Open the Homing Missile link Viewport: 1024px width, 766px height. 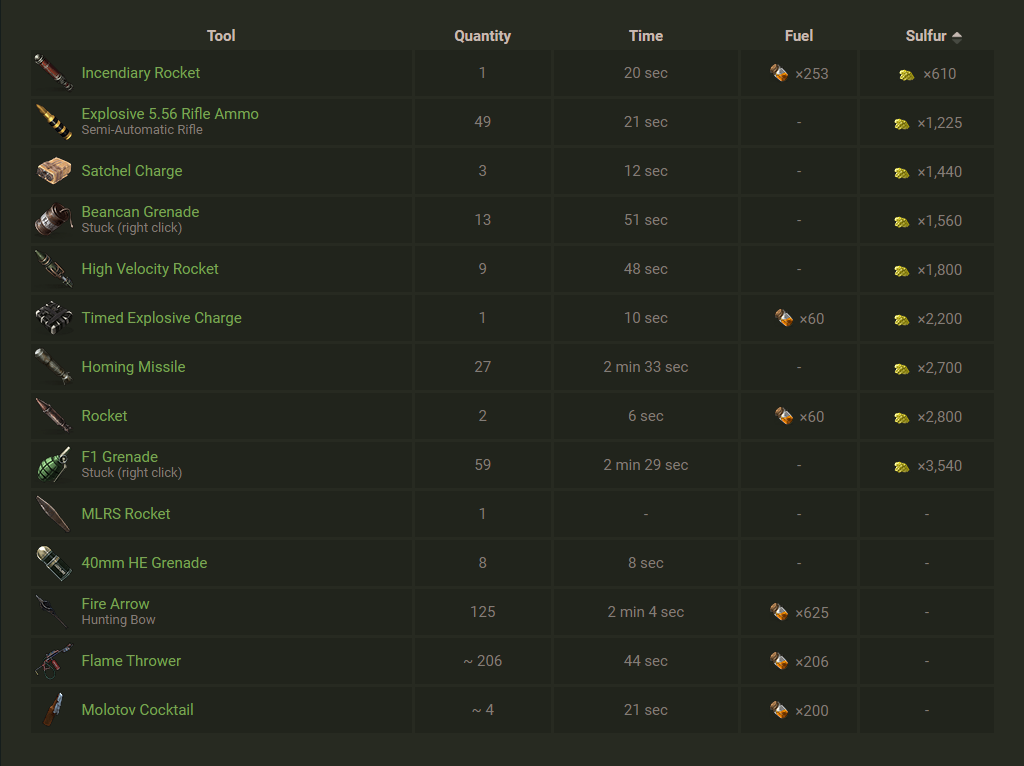pos(133,367)
